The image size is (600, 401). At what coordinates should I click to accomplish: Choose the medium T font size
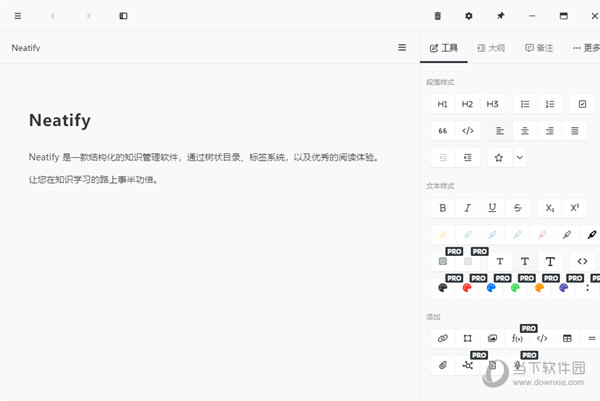click(525, 261)
